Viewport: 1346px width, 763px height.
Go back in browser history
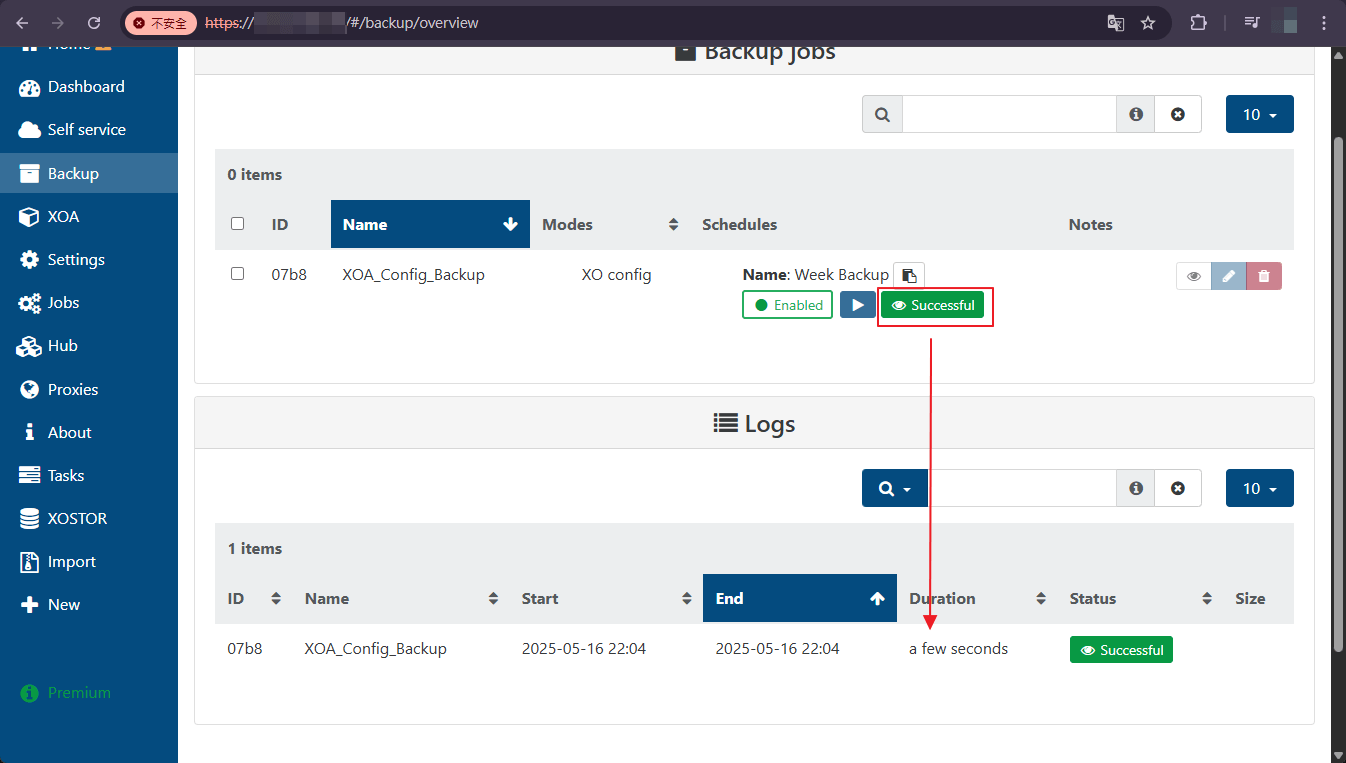click(22, 22)
